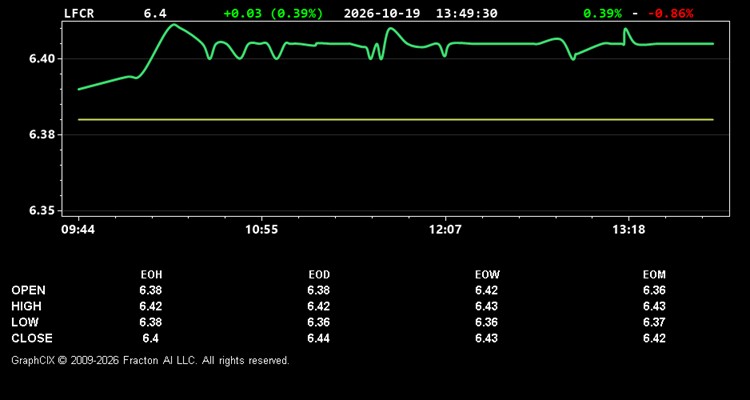Click the green +0.03 (0.39%) change value
Image resolution: width=750 pixels, height=400 pixels.
point(273,13)
